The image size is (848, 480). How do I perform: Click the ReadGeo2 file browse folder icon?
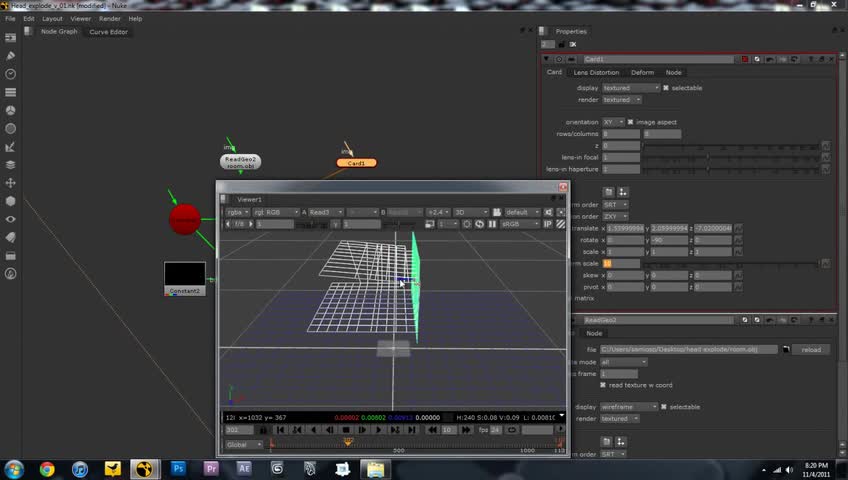[786, 350]
